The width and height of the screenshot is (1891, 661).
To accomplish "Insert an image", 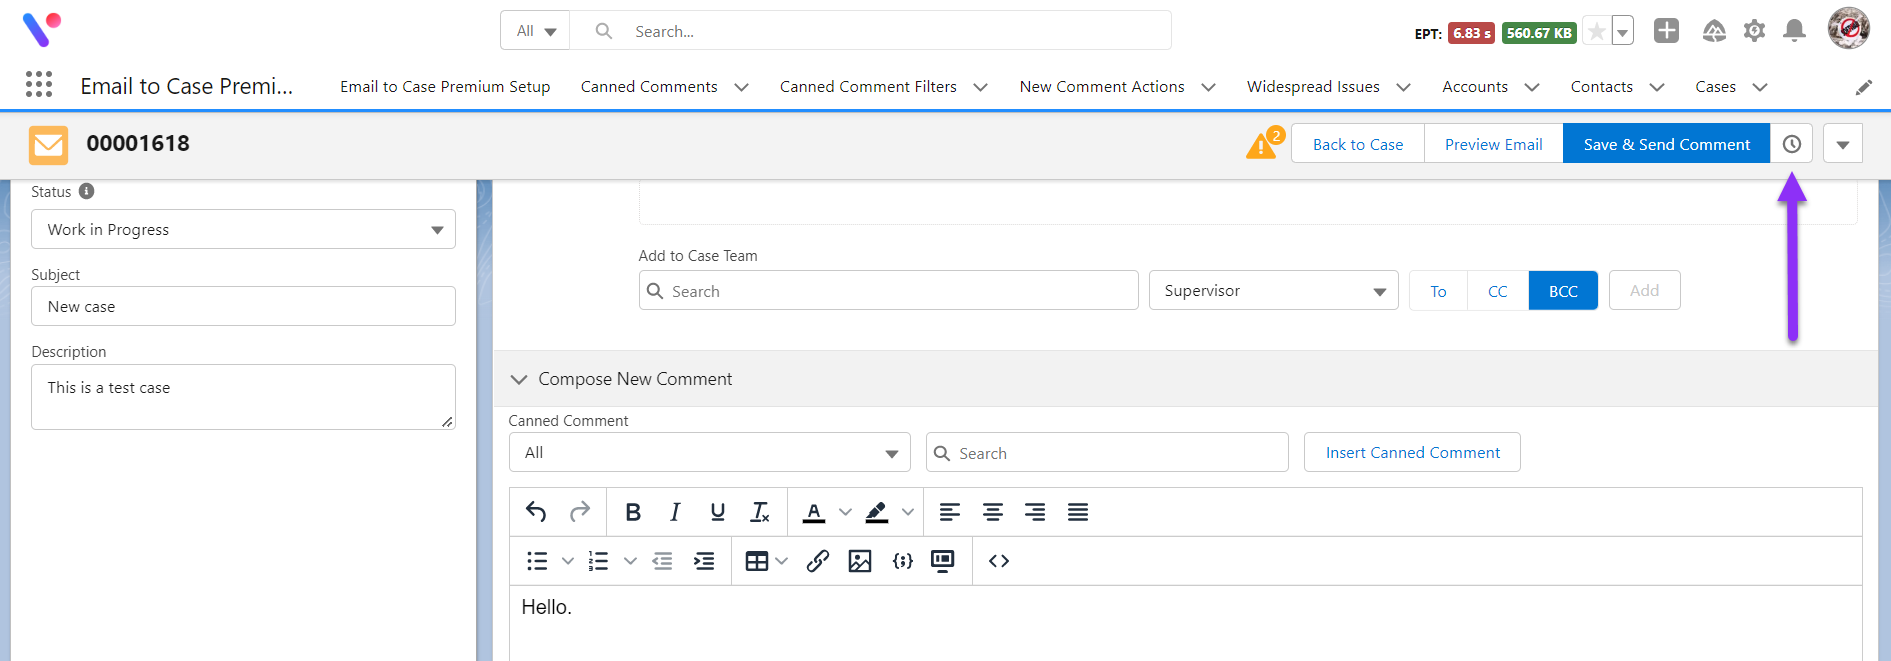I will coord(860,561).
